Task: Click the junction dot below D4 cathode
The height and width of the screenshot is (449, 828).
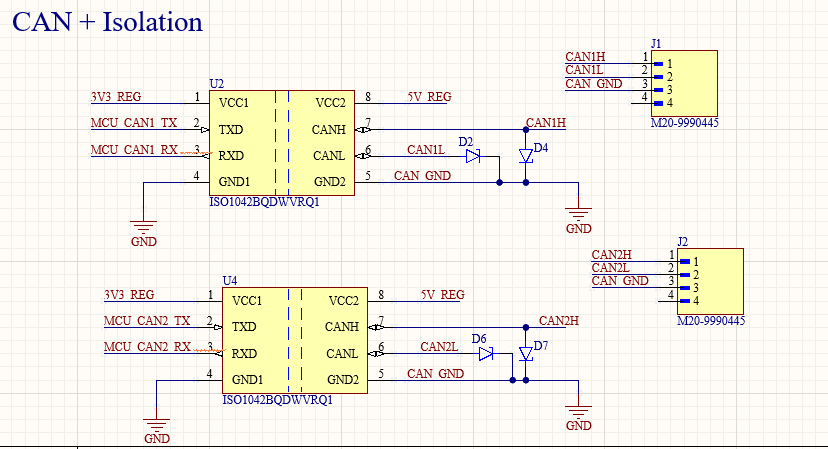Action: [x=526, y=183]
